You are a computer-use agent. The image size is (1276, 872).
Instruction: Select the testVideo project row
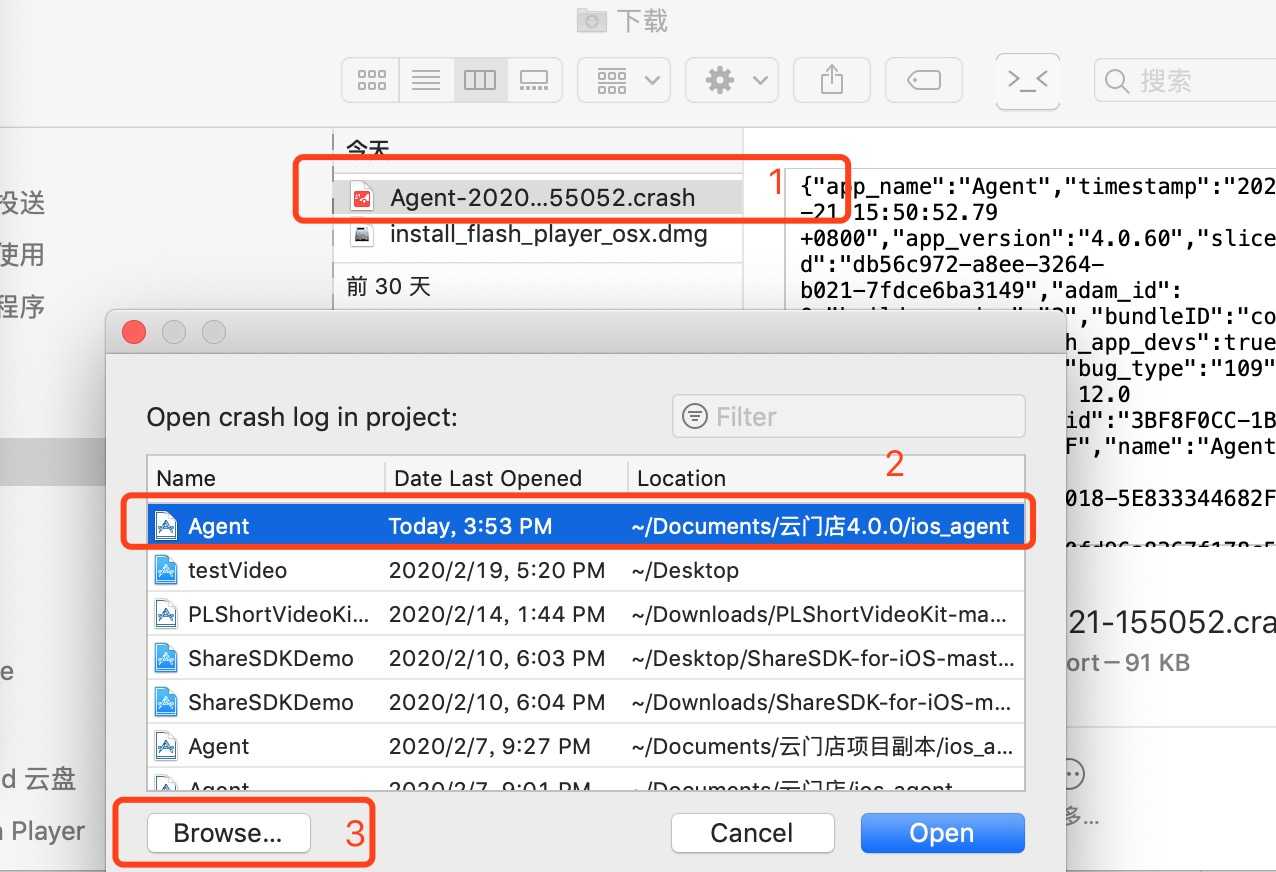586,570
